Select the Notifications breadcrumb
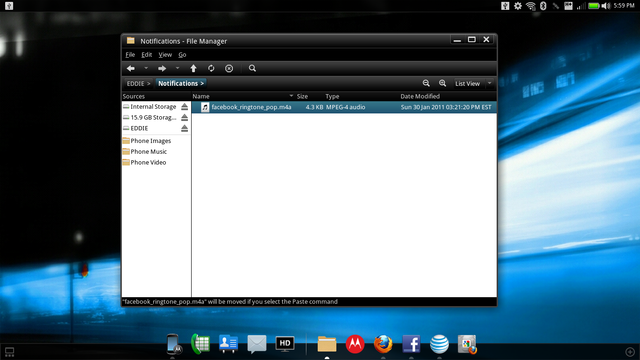Screen dimensions: 640x360 coord(180,83)
